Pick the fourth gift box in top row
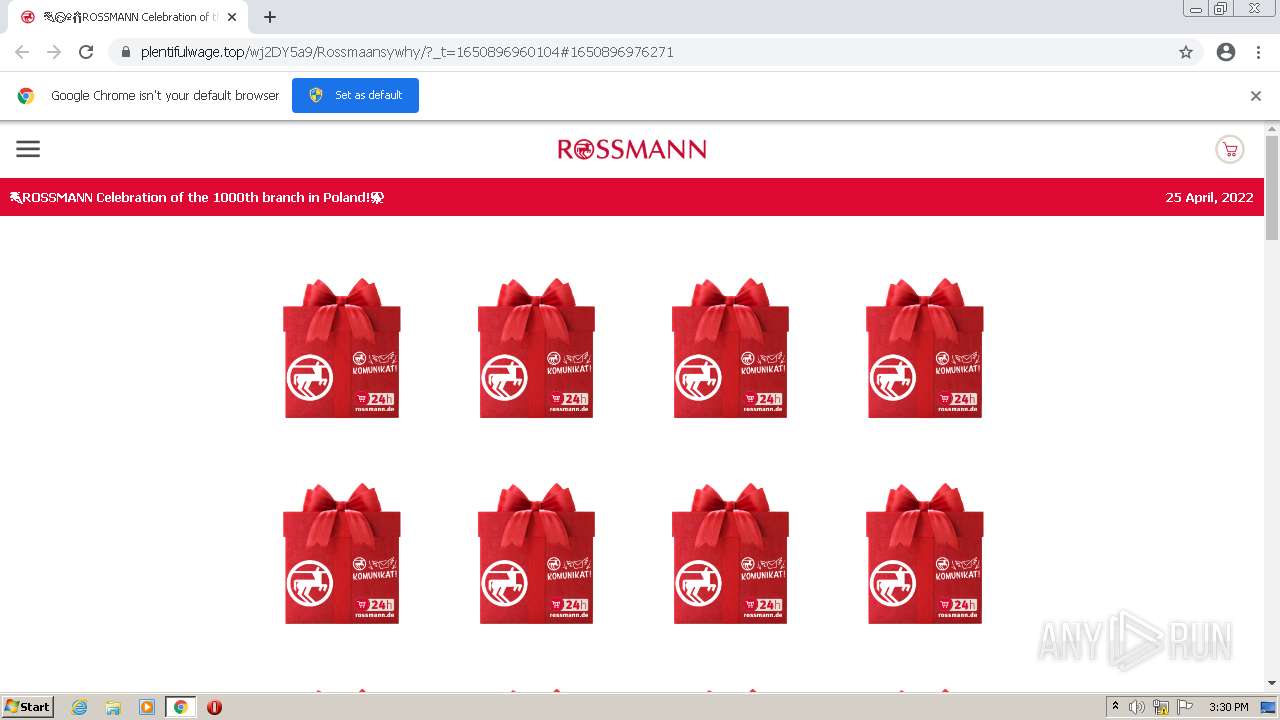 [925, 348]
